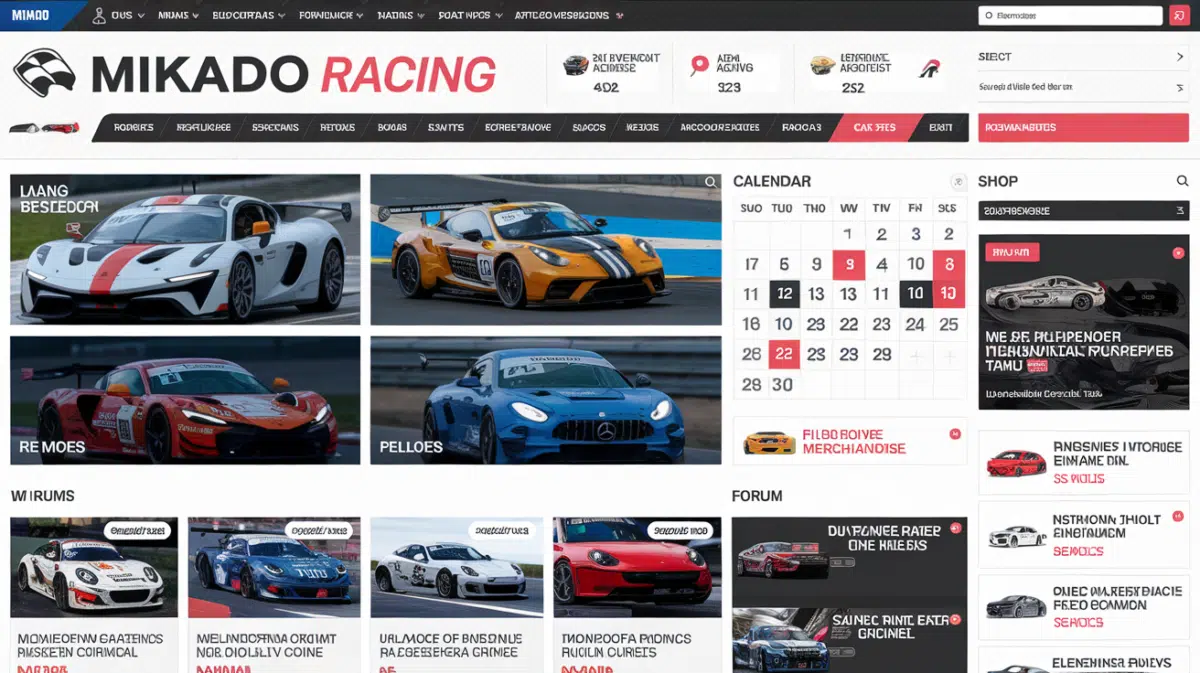Click the magnifier icon inside the top search field
This screenshot has height=673, width=1200.
(988, 16)
